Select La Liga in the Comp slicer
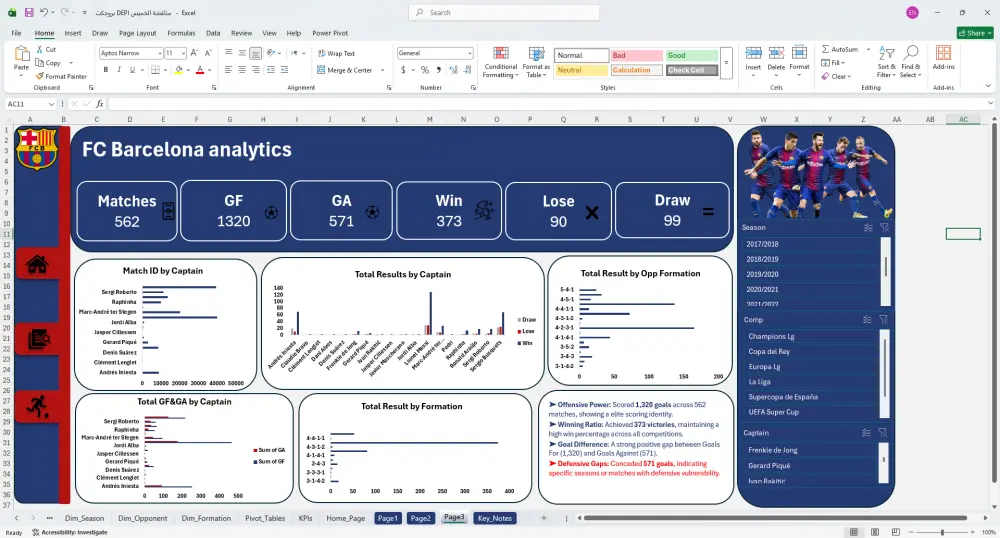Screen dimensions: 1000x538 click(811, 382)
